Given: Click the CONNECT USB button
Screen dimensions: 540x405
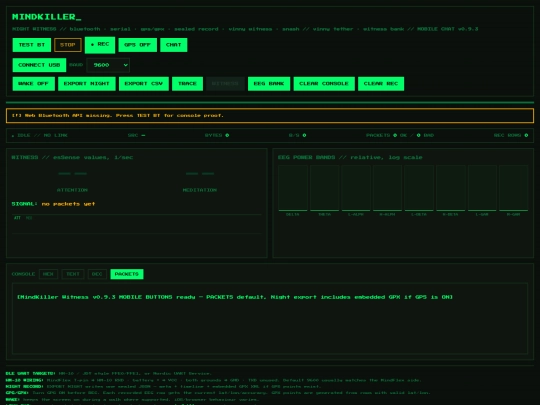Looking at the screenshot, I should click(39, 65).
